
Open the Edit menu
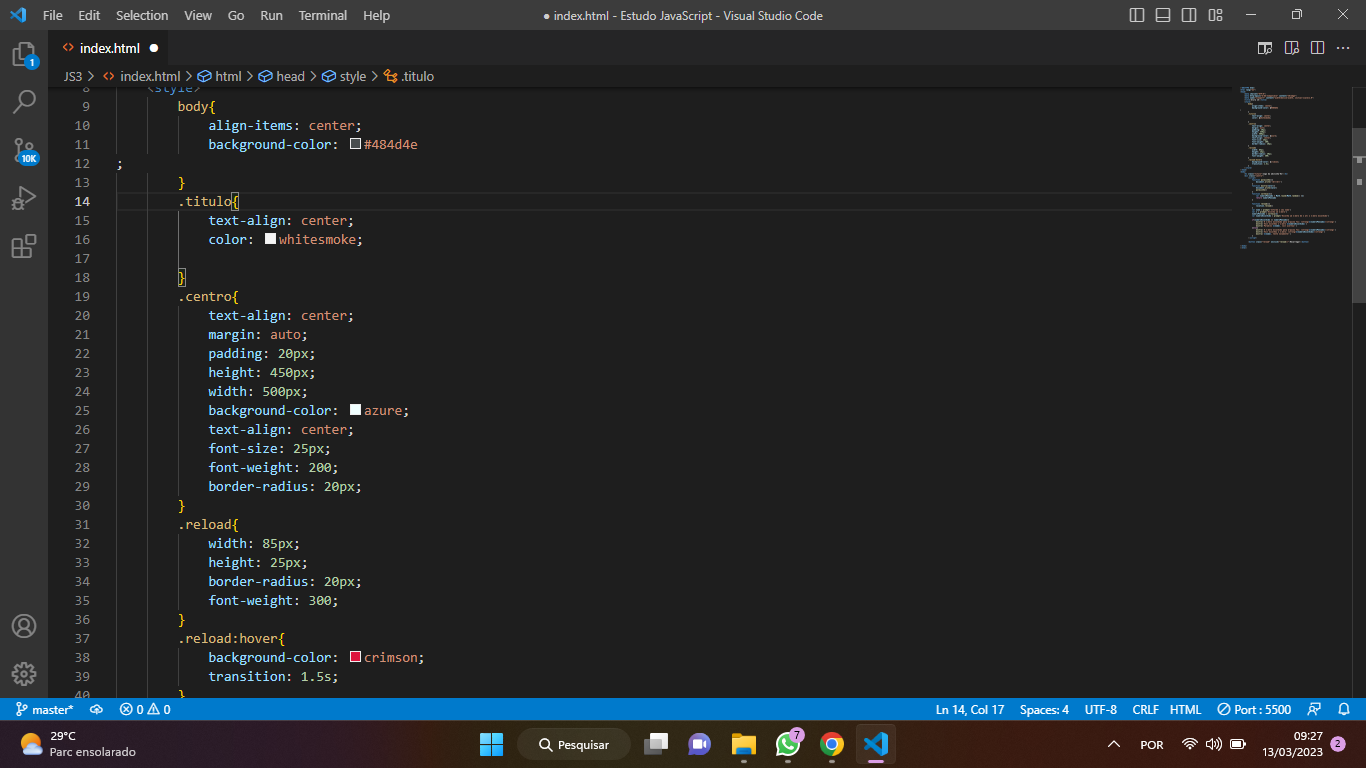[89, 15]
